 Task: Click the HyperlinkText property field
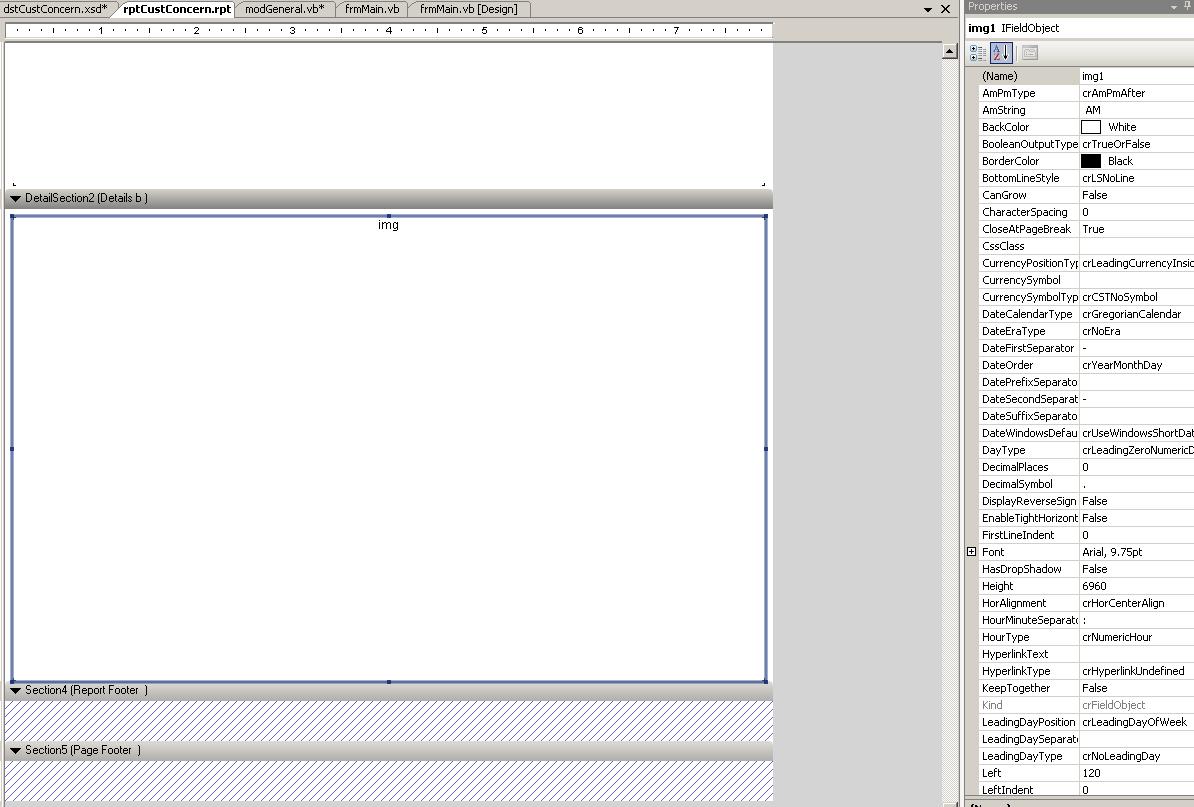click(x=1137, y=654)
